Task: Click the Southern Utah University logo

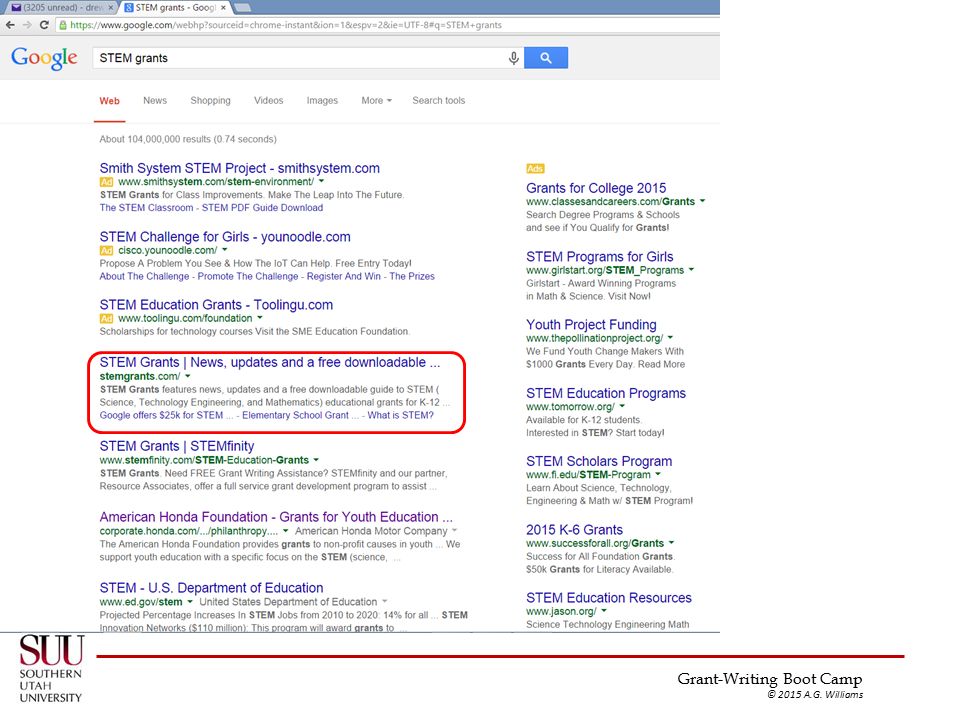Action: (51, 669)
